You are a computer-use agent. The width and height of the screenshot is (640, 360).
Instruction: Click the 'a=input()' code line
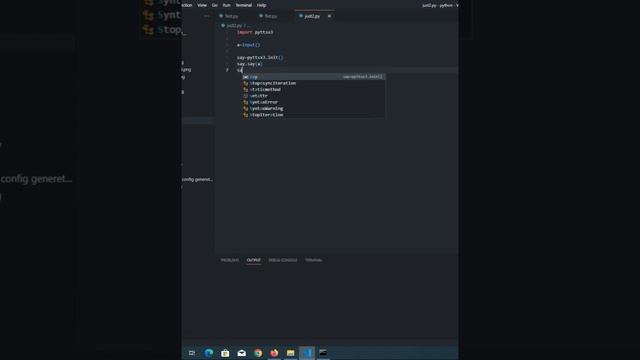pos(249,45)
